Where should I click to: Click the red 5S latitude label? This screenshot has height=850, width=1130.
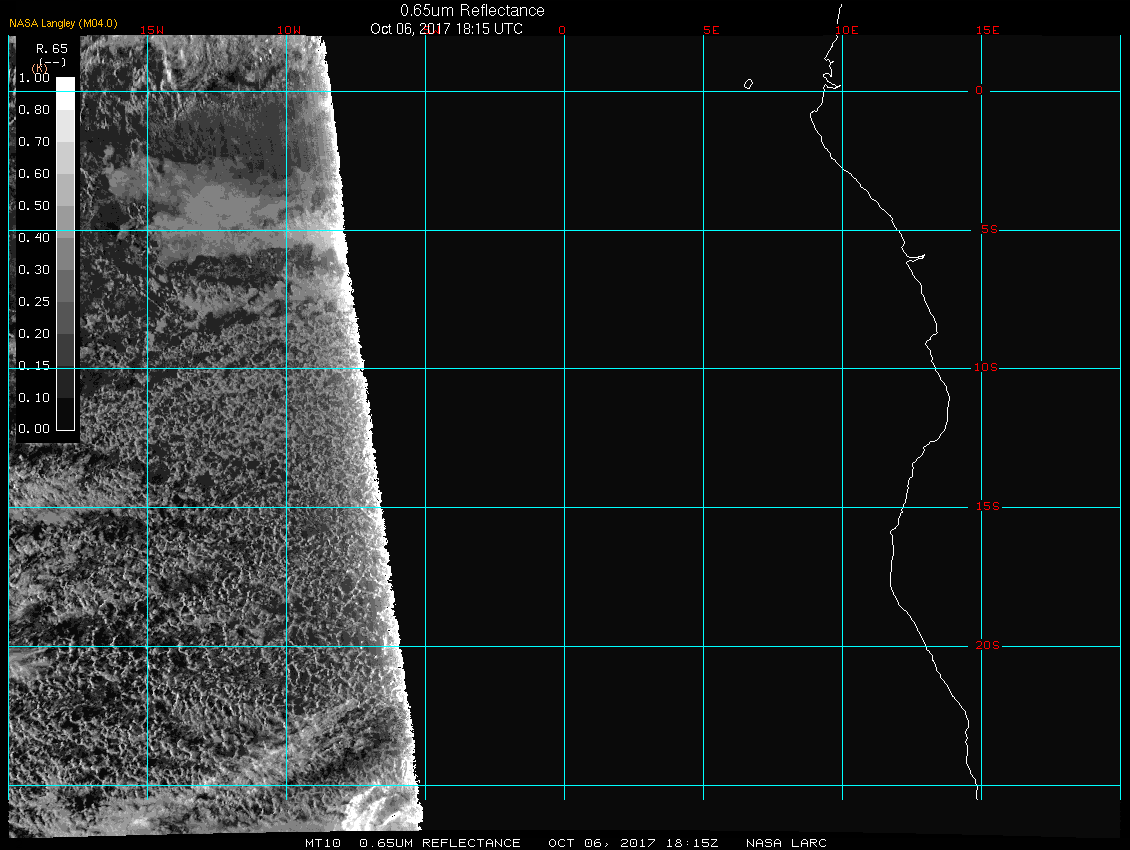986,230
